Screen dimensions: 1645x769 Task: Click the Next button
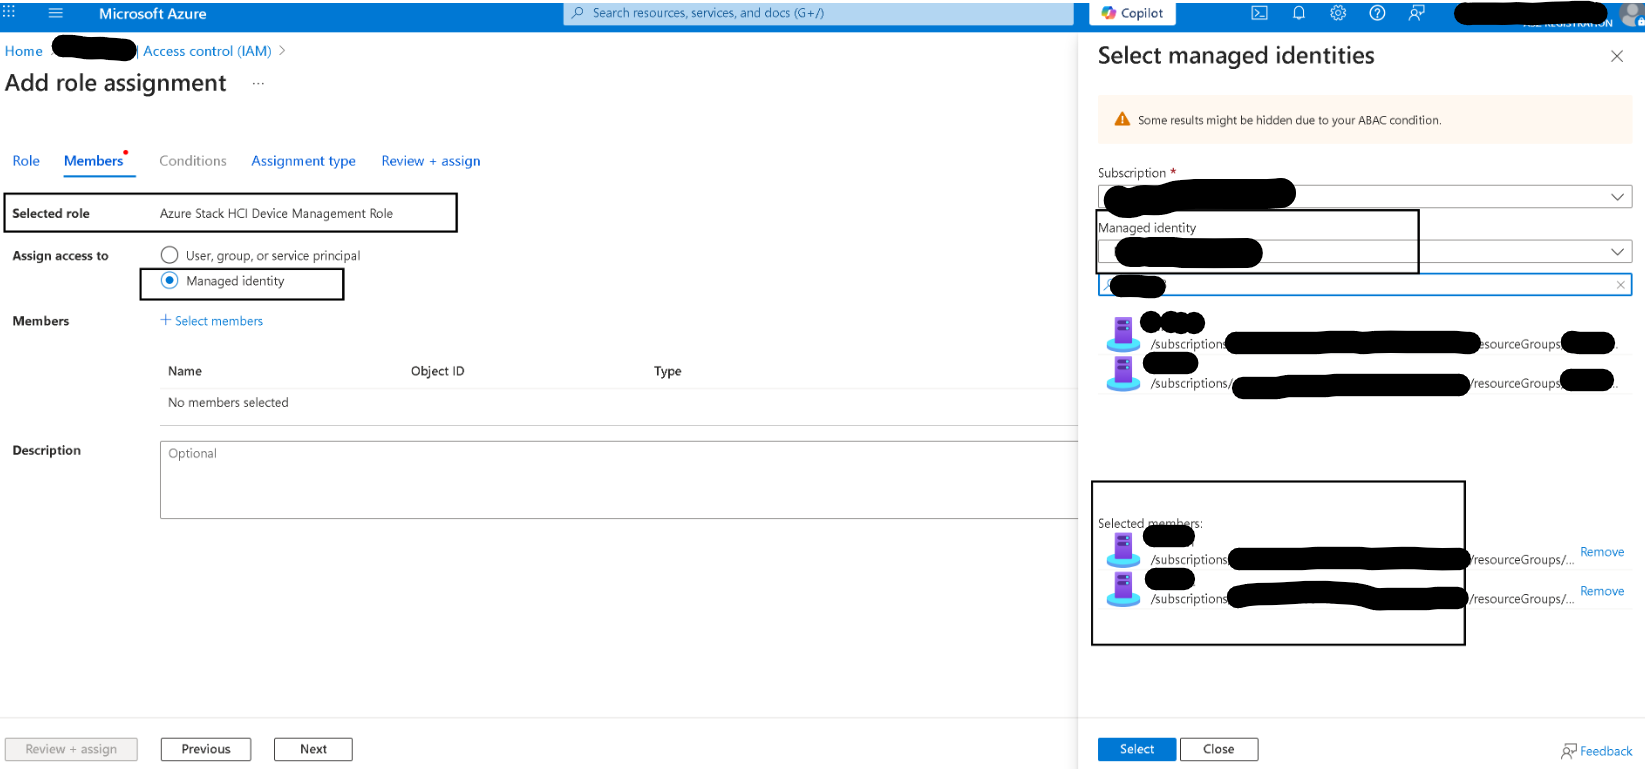pyautogui.click(x=313, y=749)
